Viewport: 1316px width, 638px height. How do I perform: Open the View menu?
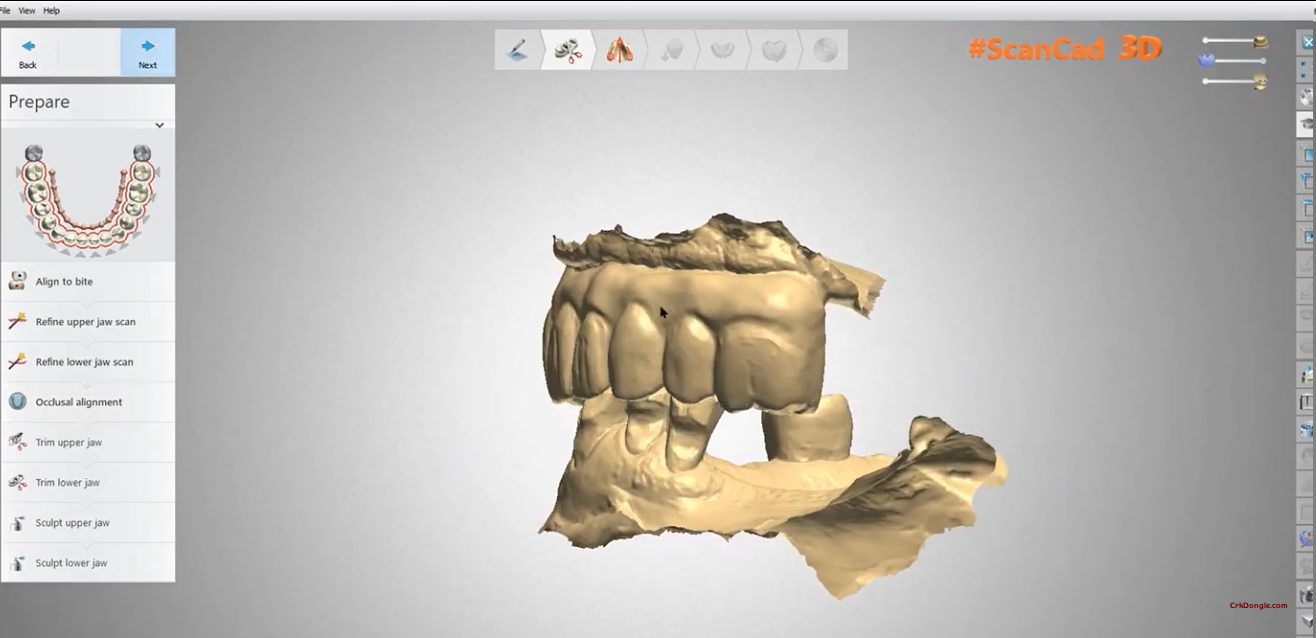click(27, 11)
